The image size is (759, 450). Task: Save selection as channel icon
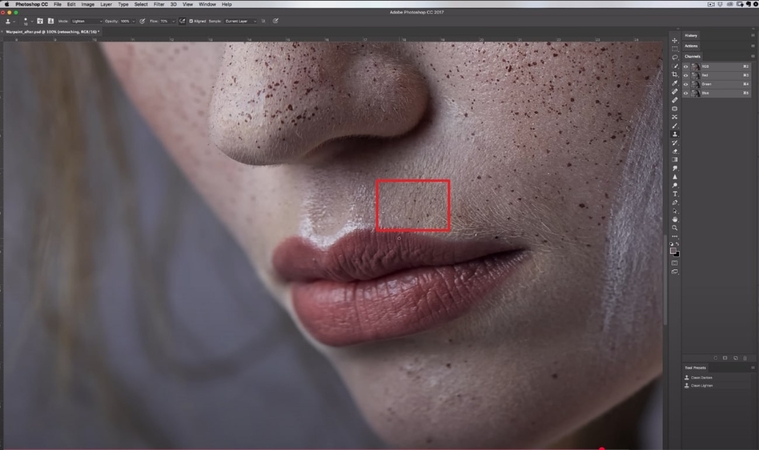click(725, 358)
